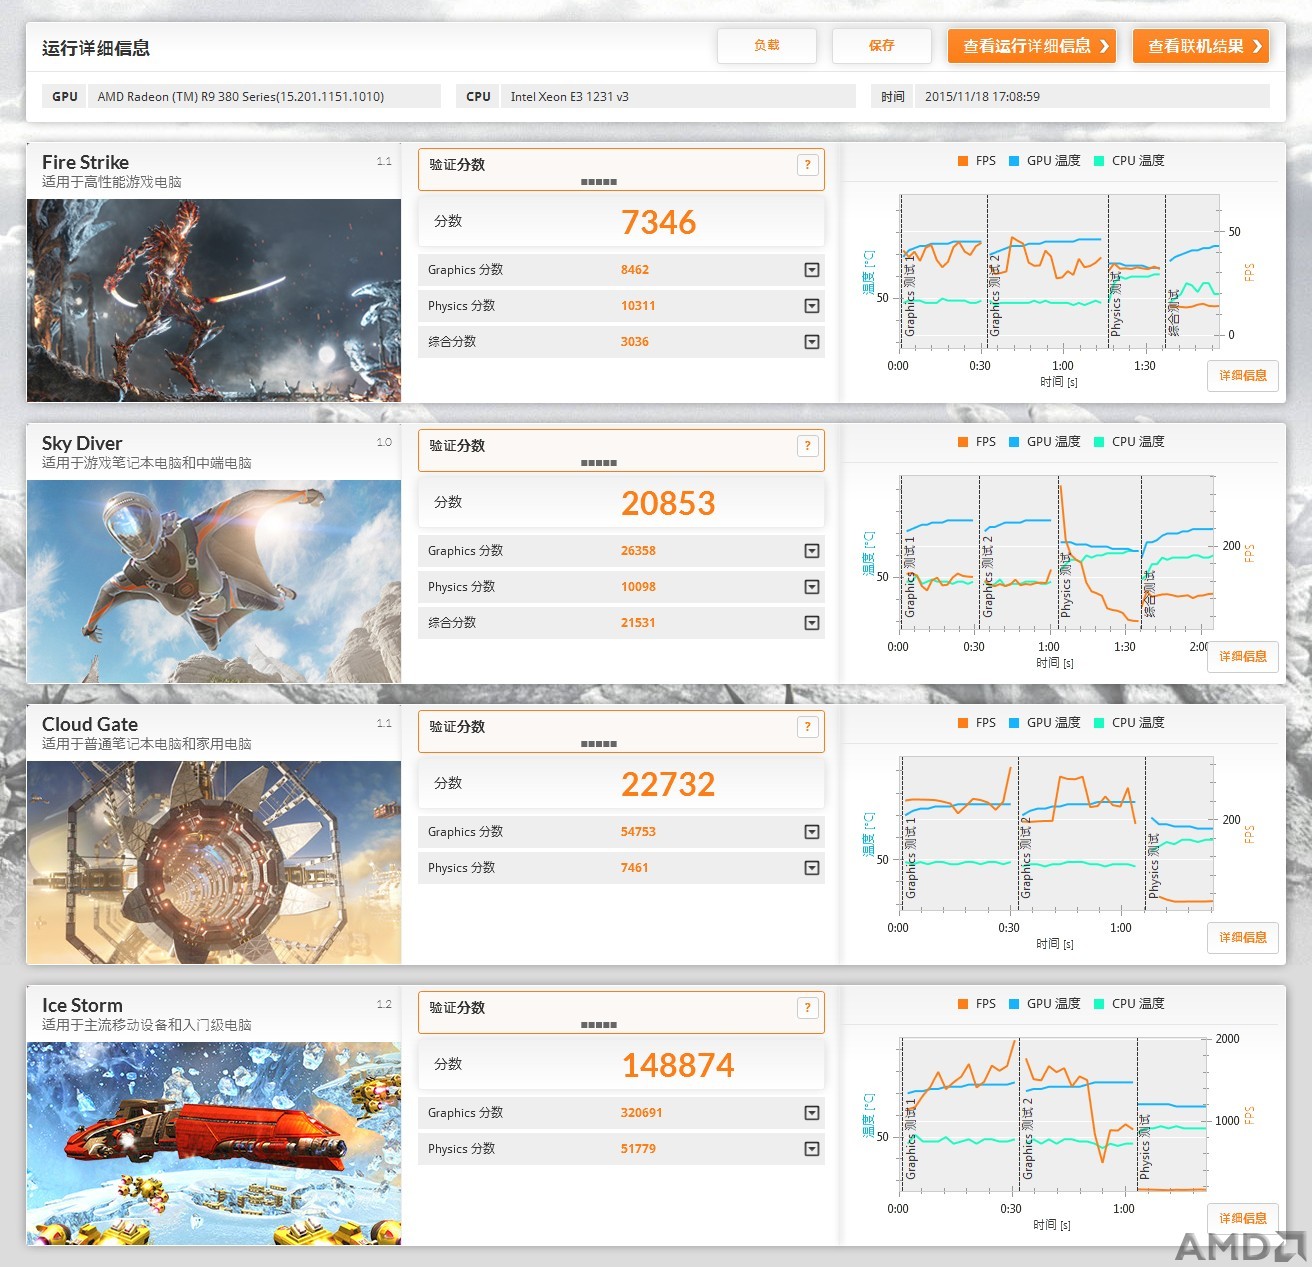
Task: Click Ice Storm overall score 148874
Action: coord(678,1065)
